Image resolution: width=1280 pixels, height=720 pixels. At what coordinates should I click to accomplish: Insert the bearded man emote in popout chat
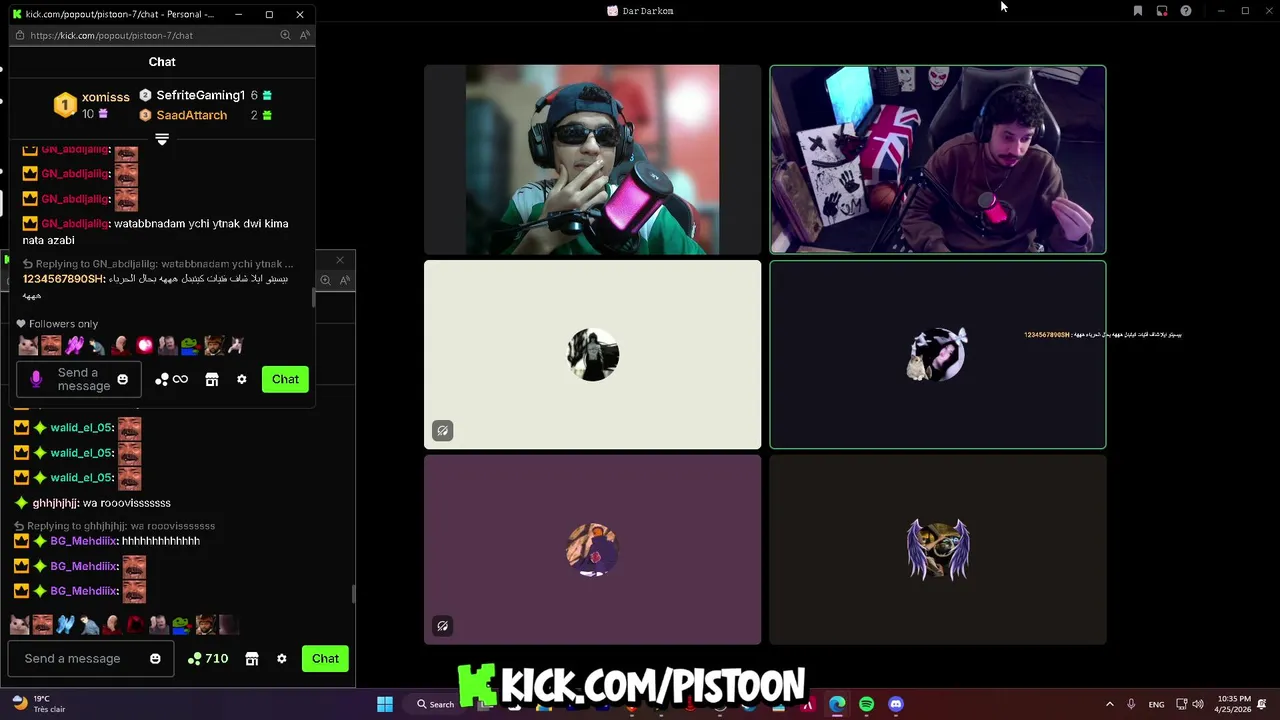coord(213,345)
